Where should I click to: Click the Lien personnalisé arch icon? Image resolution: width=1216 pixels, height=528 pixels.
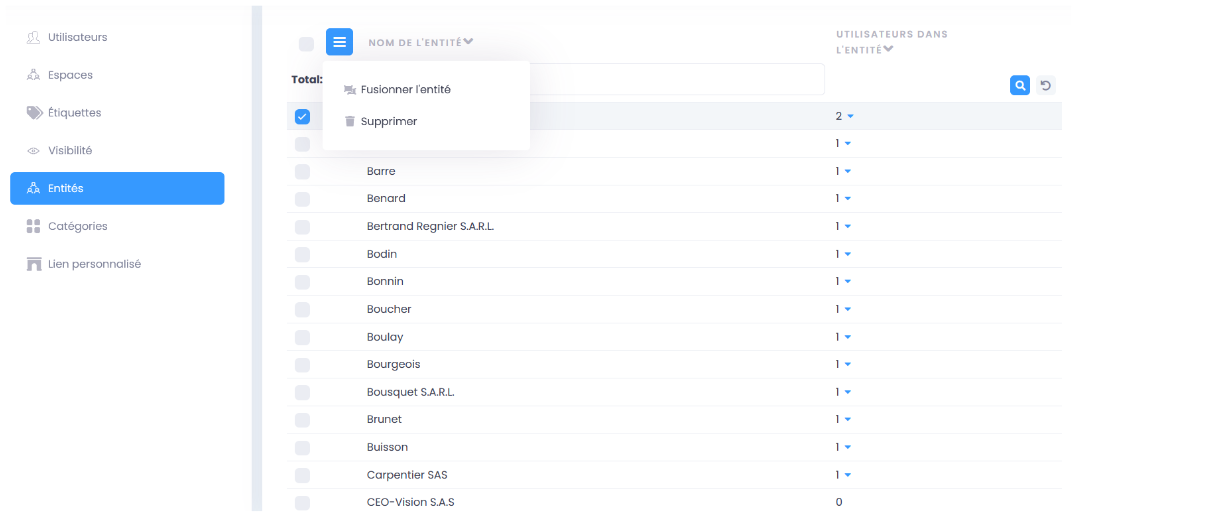[34, 264]
